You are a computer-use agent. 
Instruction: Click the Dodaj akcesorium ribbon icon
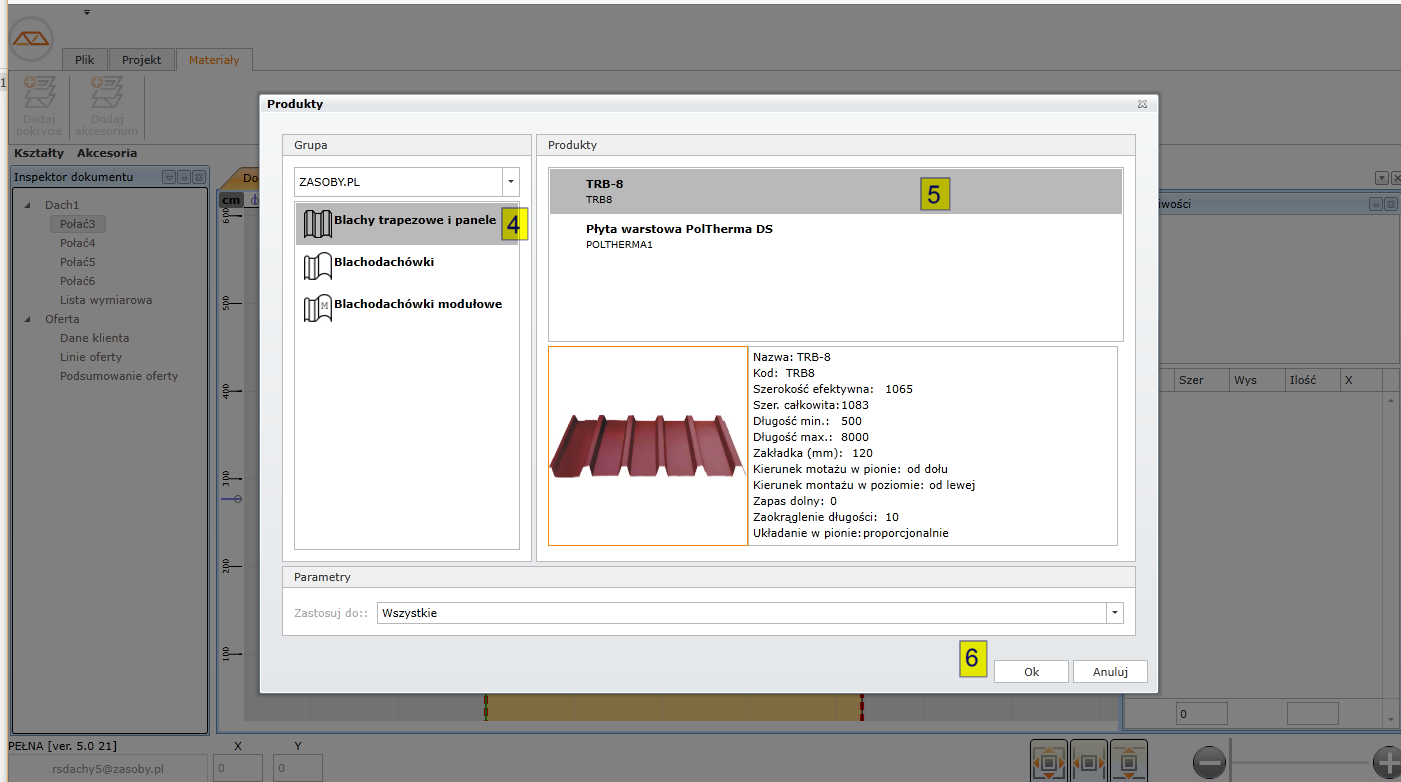pyautogui.click(x=106, y=94)
